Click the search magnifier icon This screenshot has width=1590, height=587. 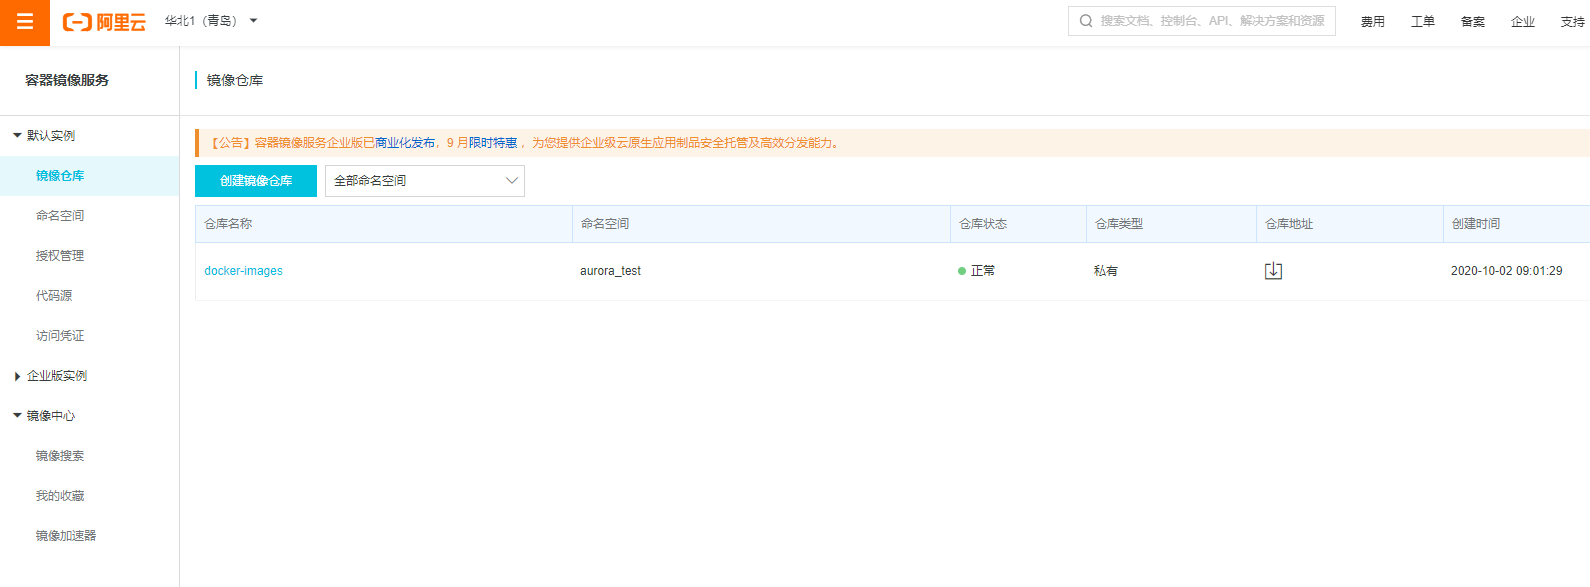[1086, 21]
